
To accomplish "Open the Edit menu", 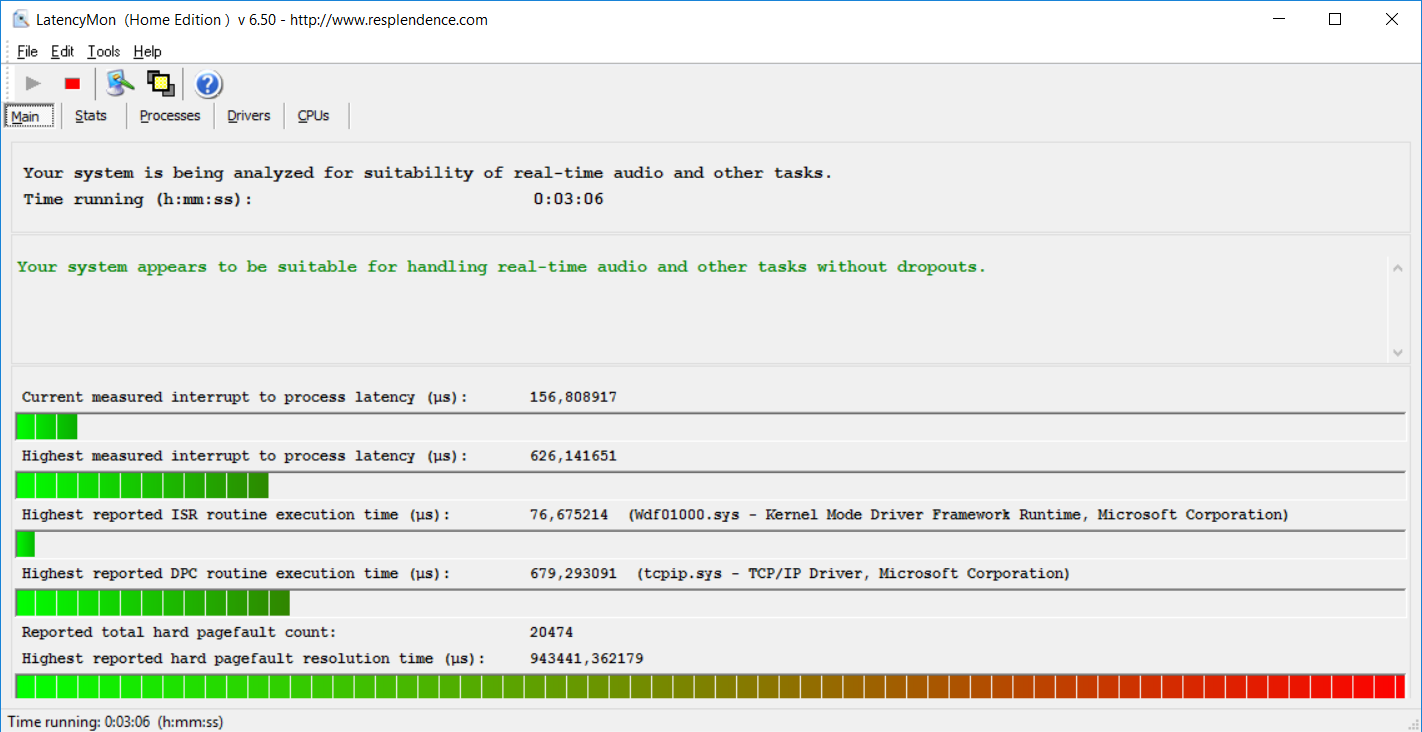I will 63,52.
